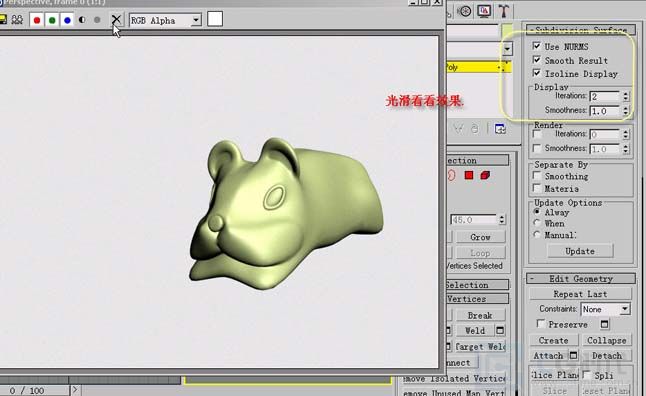The height and width of the screenshot is (396, 646).
Task: Select the Always update radio button
Action: (x=537, y=212)
